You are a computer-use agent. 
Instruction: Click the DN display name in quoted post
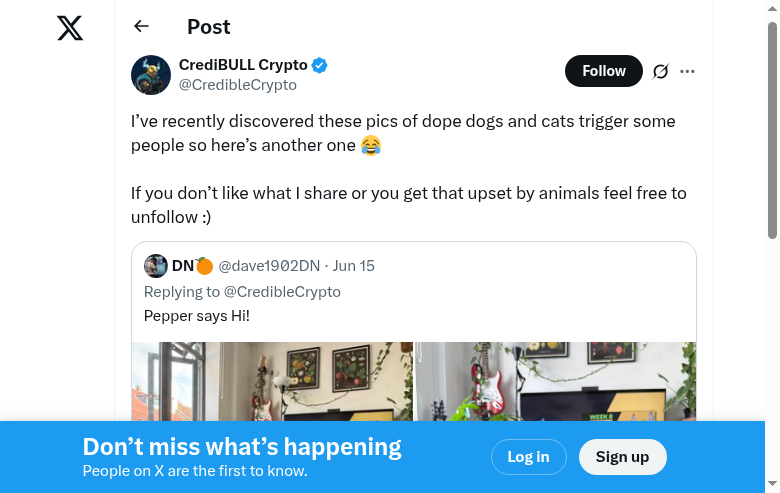(183, 266)
